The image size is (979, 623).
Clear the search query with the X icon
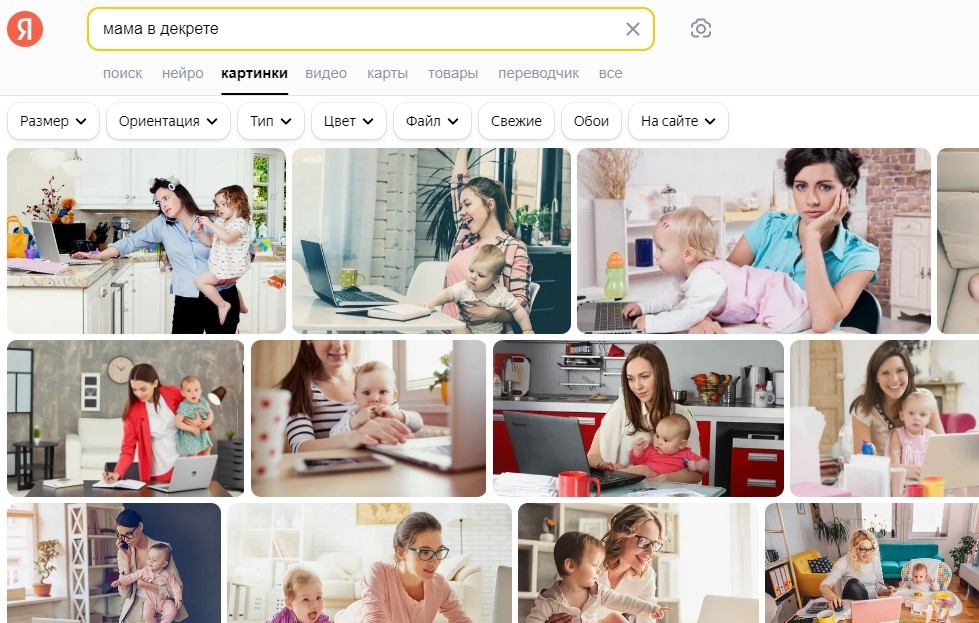[632, 29]
